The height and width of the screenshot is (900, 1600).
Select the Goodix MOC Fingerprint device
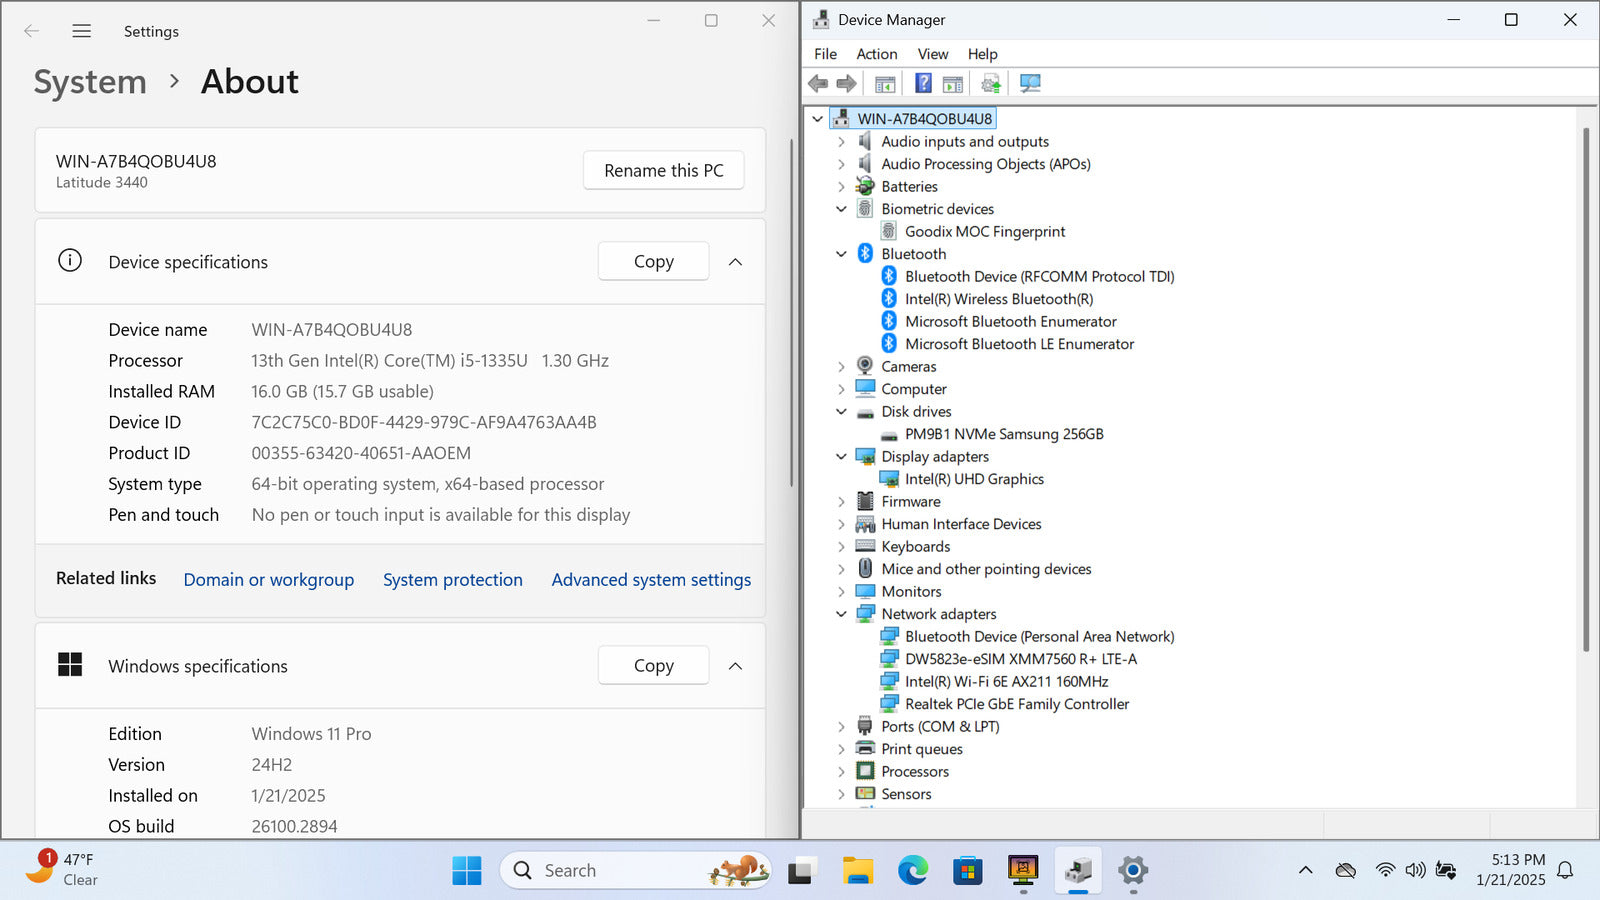point(985,231)
